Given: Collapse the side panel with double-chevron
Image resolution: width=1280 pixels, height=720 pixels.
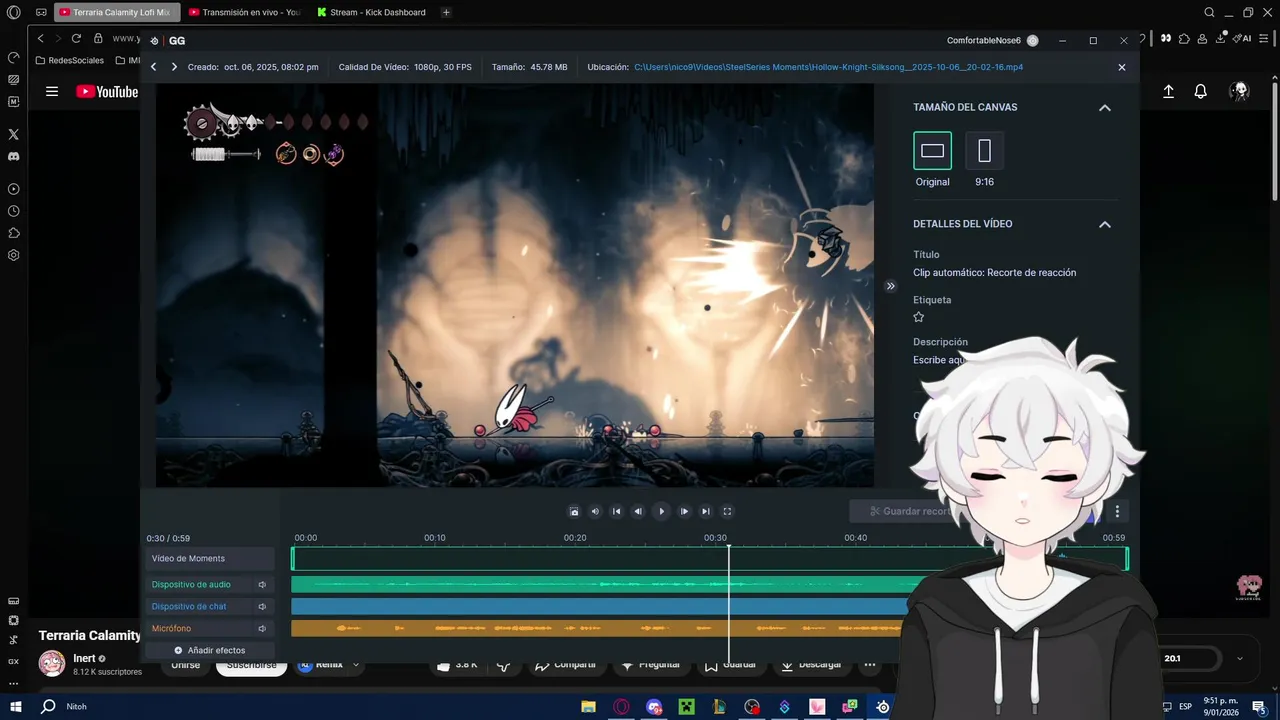Looking at the screenshot, I should 890,286.
